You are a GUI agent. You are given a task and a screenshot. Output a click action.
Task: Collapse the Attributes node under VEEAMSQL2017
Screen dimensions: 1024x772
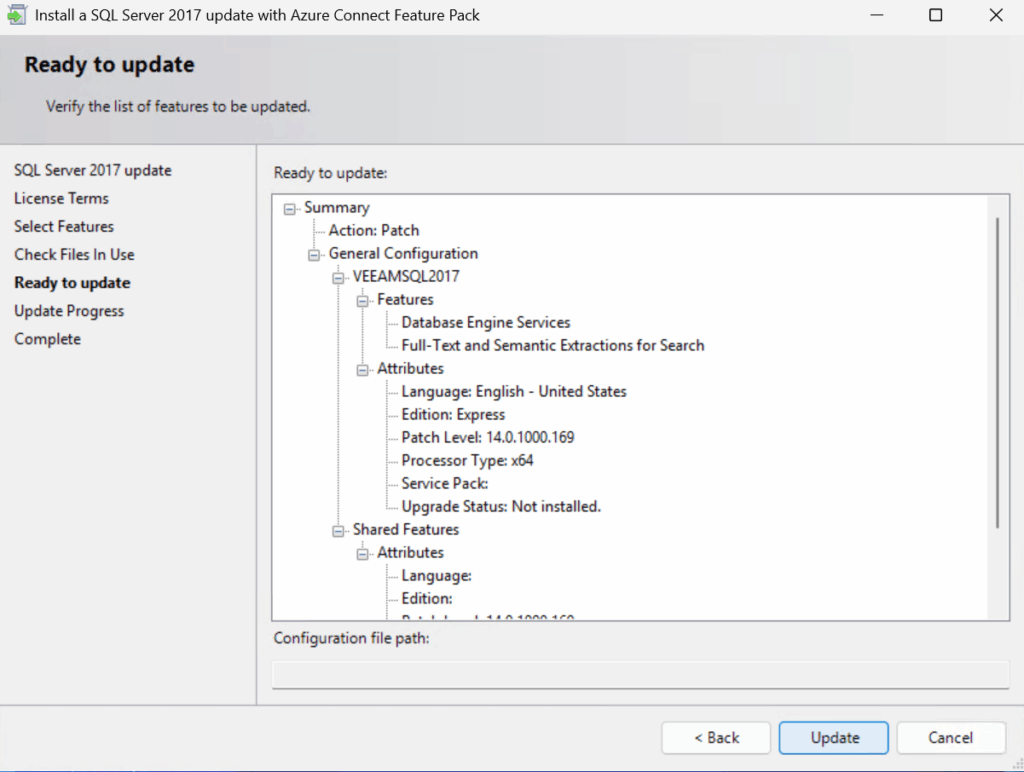pyautogui.click(x=362, y=370)
